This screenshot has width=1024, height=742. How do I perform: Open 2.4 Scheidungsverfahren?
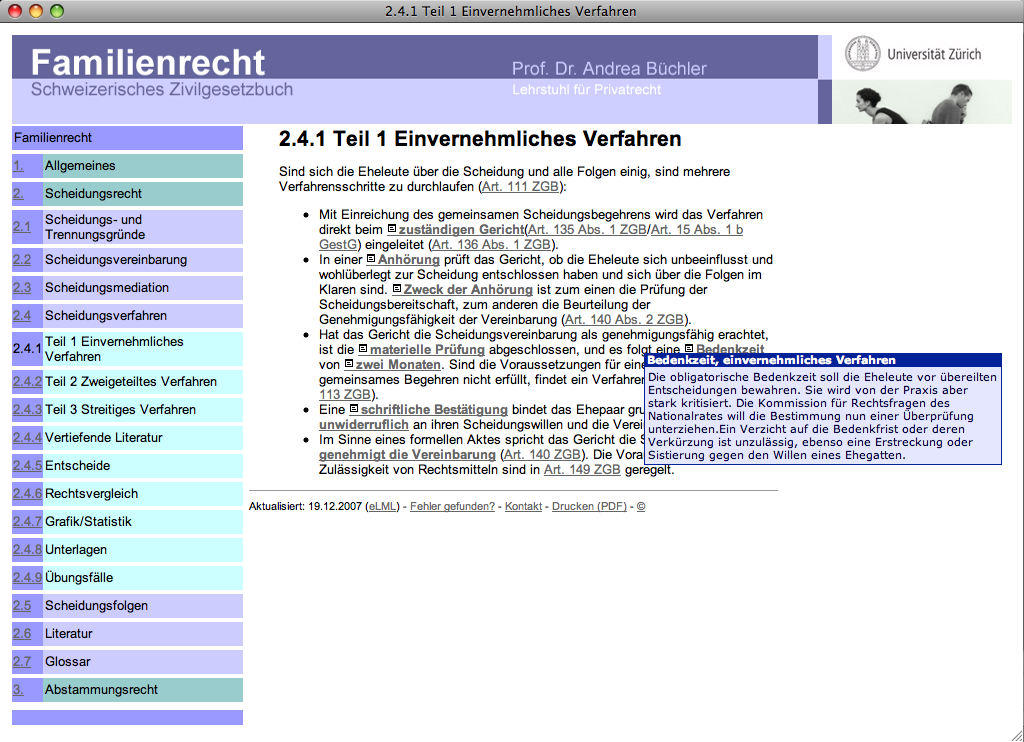coord(127,316)
